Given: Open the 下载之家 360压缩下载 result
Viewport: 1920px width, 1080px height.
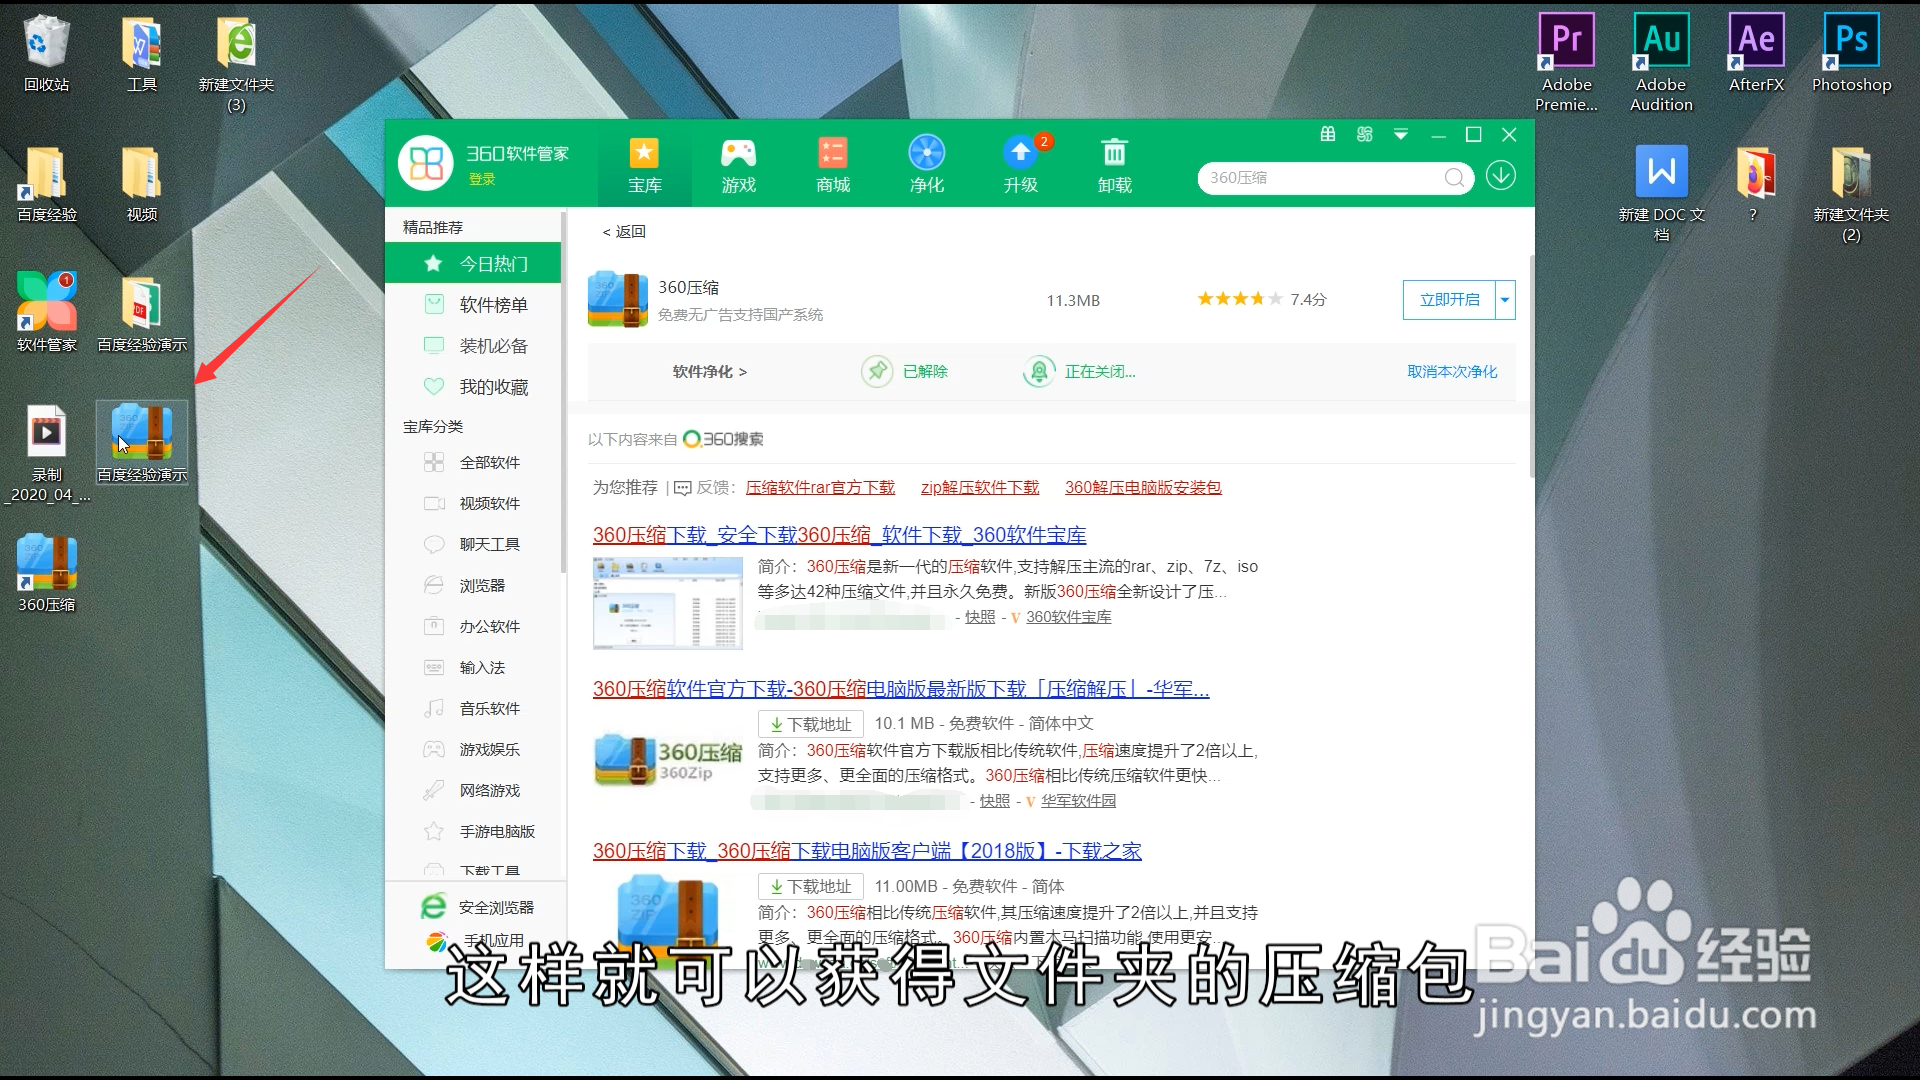Looking at the screenshot, I should pyautogui.click(x=867, y=851).
